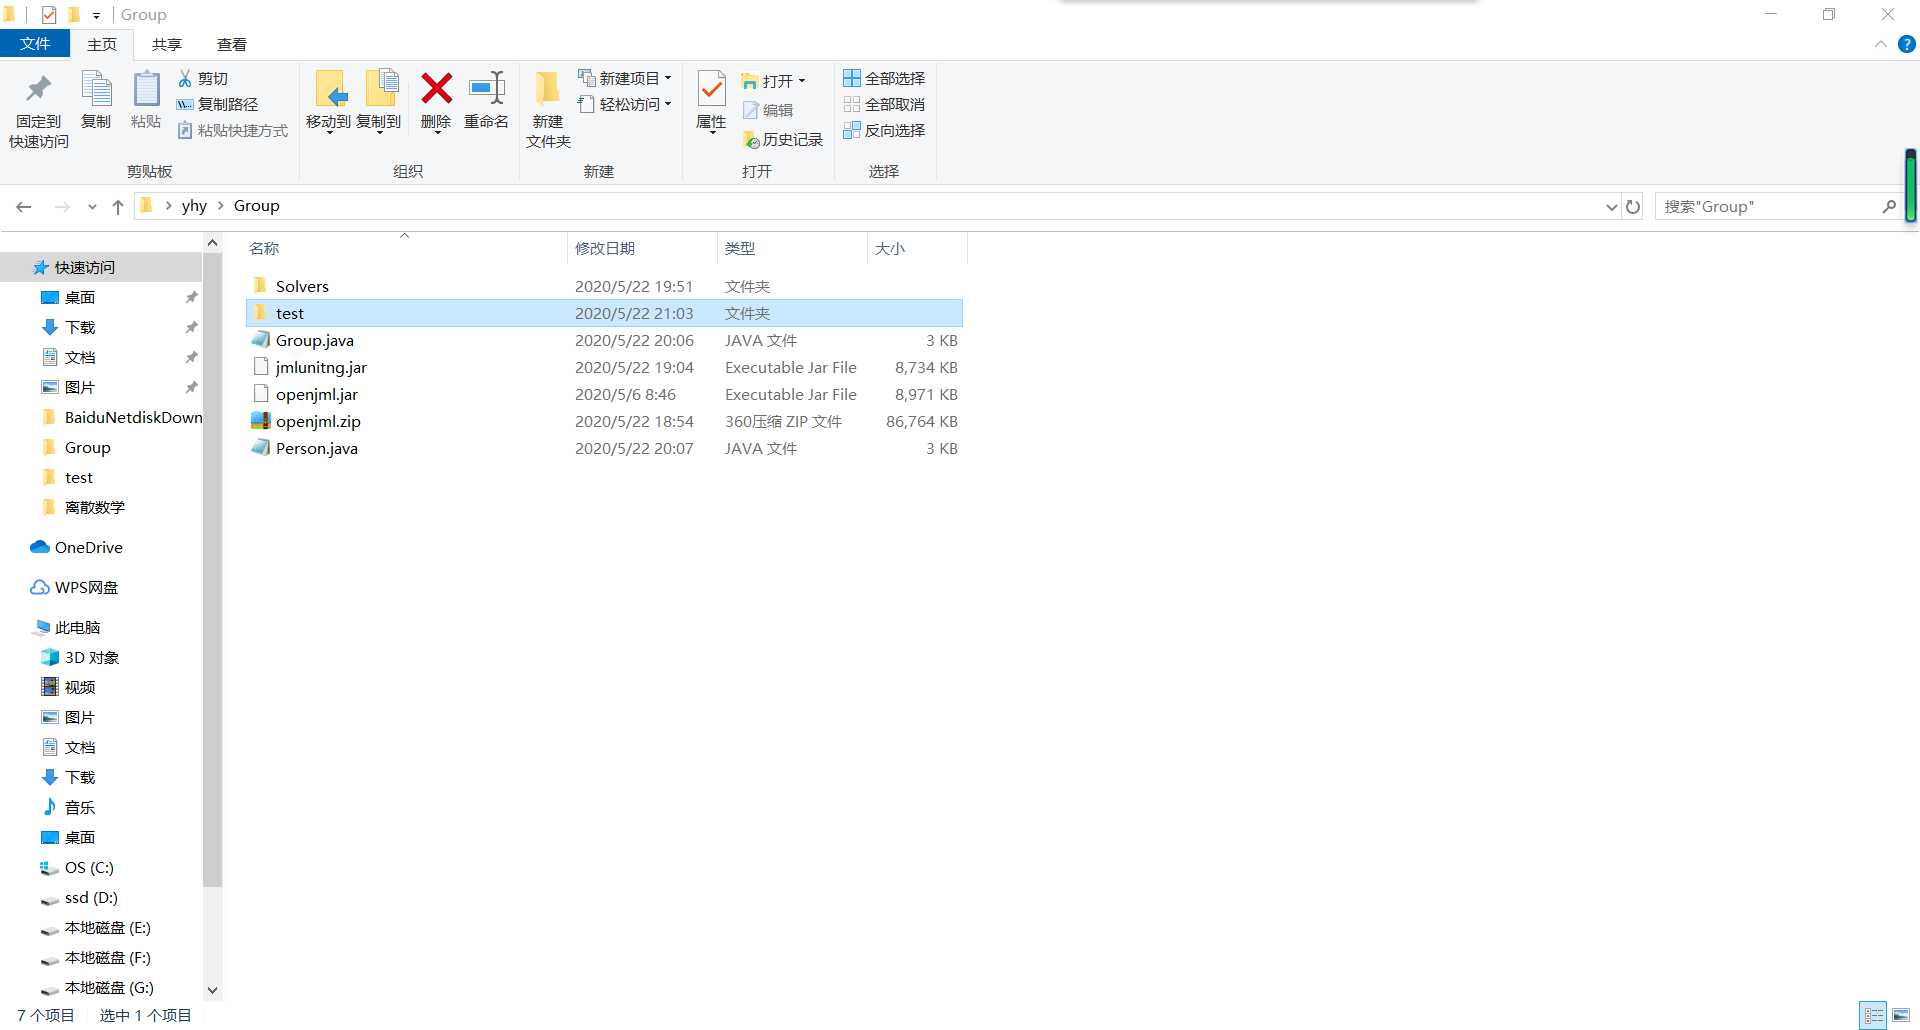Create a new folder (新建文件夹)

(548, 110)
